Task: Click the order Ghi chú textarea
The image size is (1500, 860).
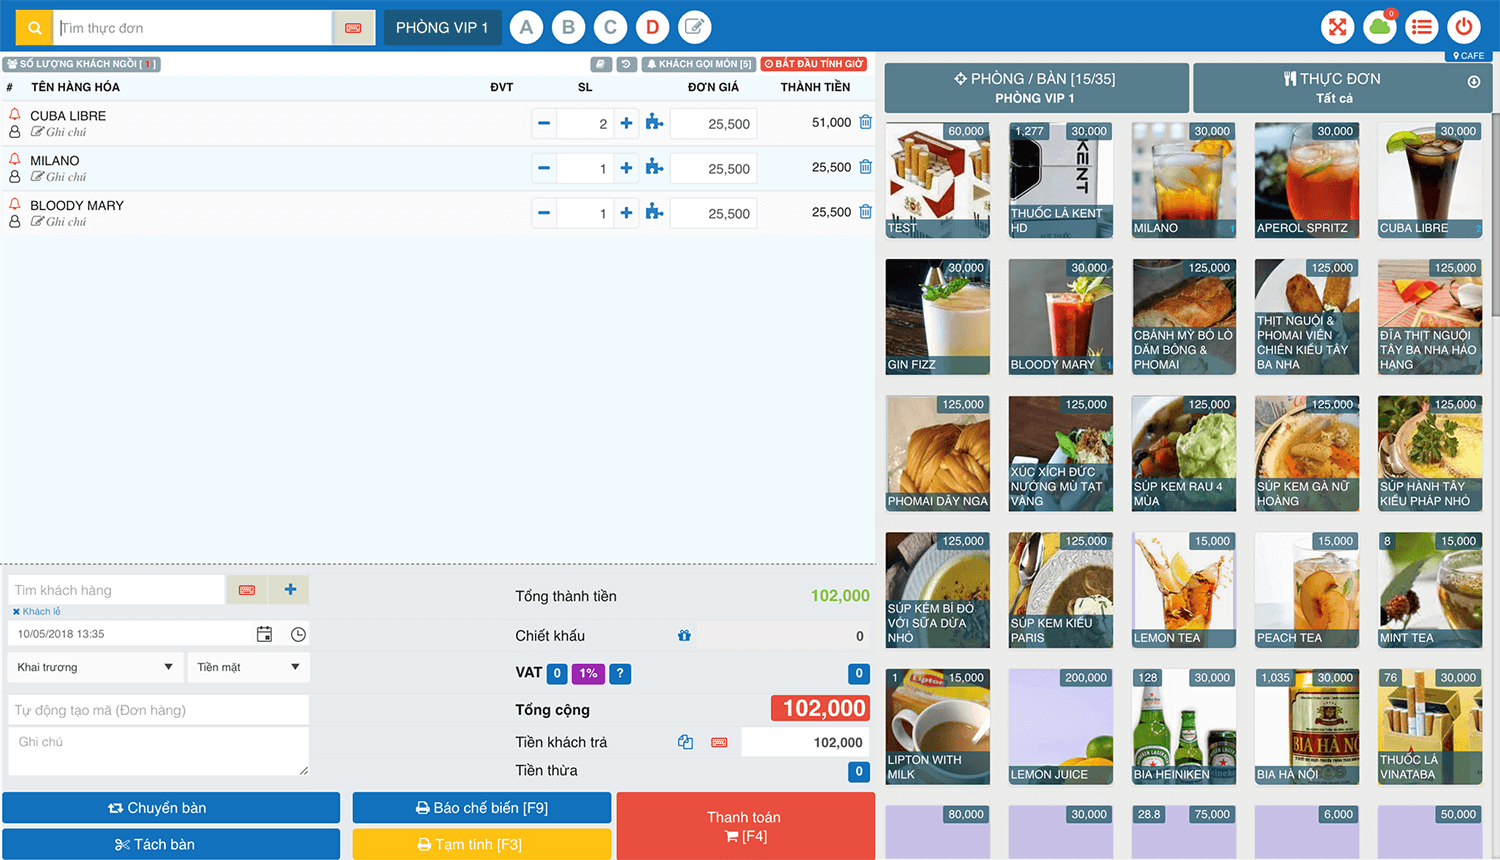Action: [x=158, y=751]
